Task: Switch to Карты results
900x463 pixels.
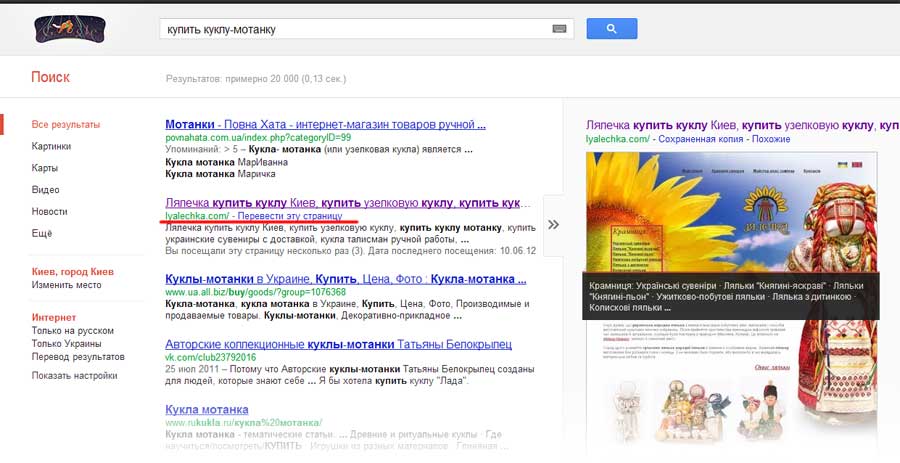Action: [x=45, y=168]
